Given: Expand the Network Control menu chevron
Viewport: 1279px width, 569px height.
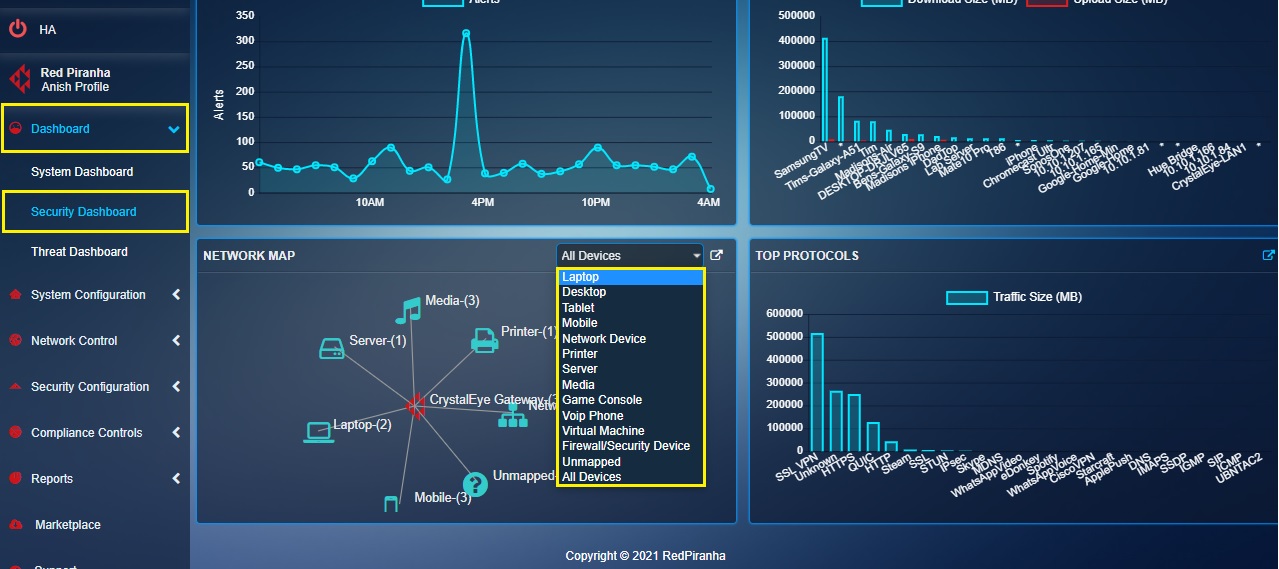Looking at the screenshot, I should pyautogui.click(x=176, y=341).
